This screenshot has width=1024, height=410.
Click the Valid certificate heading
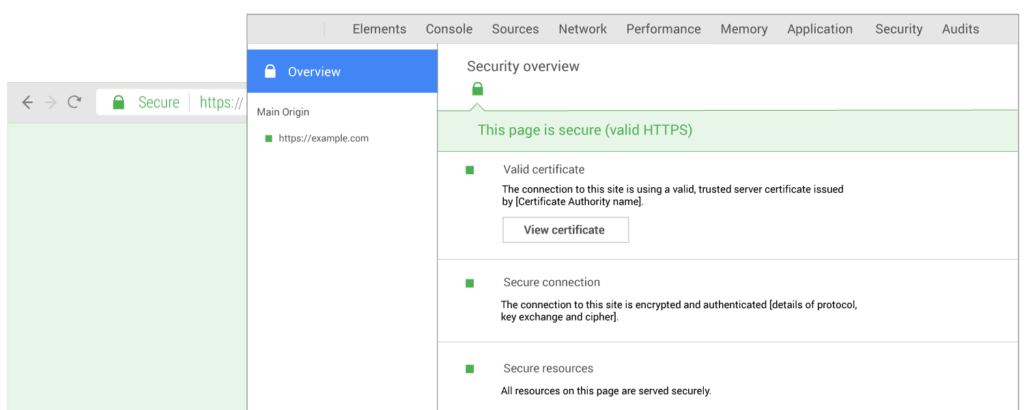[x=543, y=170]
